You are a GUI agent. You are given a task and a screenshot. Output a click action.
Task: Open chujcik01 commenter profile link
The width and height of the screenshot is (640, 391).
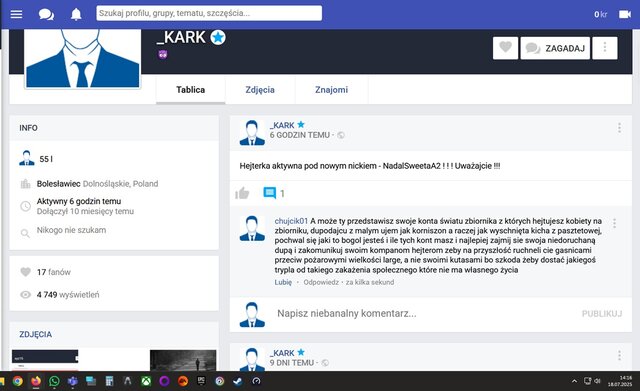pos(291,221)
